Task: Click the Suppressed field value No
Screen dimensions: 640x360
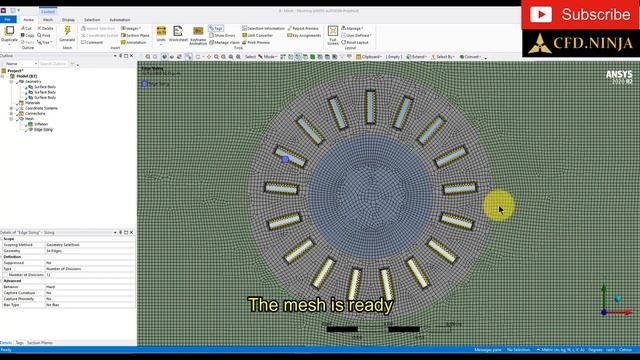Action: (x=90, y=263)
